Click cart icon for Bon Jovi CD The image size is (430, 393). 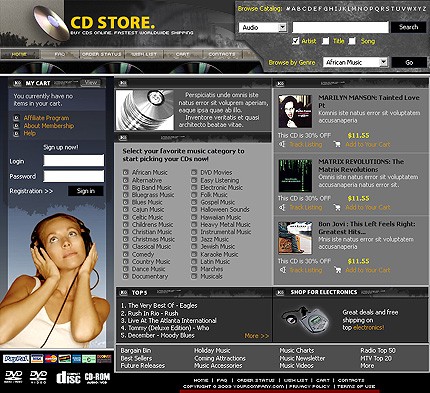[337, 270]
